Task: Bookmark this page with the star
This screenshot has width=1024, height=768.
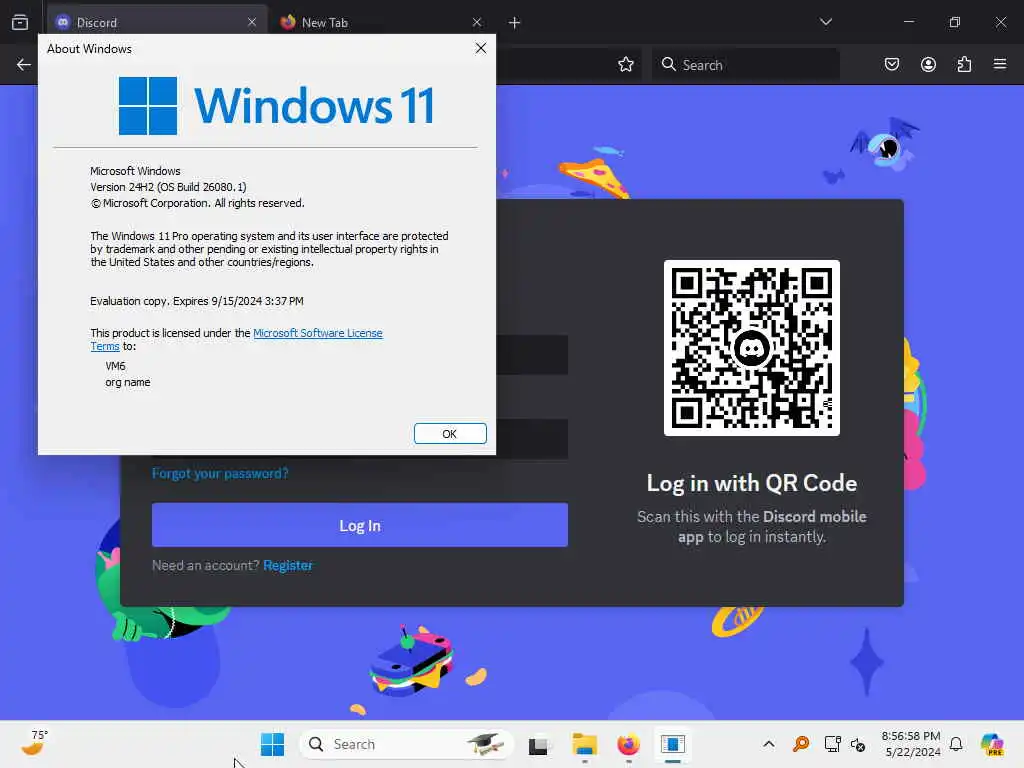Action: pyautogui.click(x=626, y=64)
